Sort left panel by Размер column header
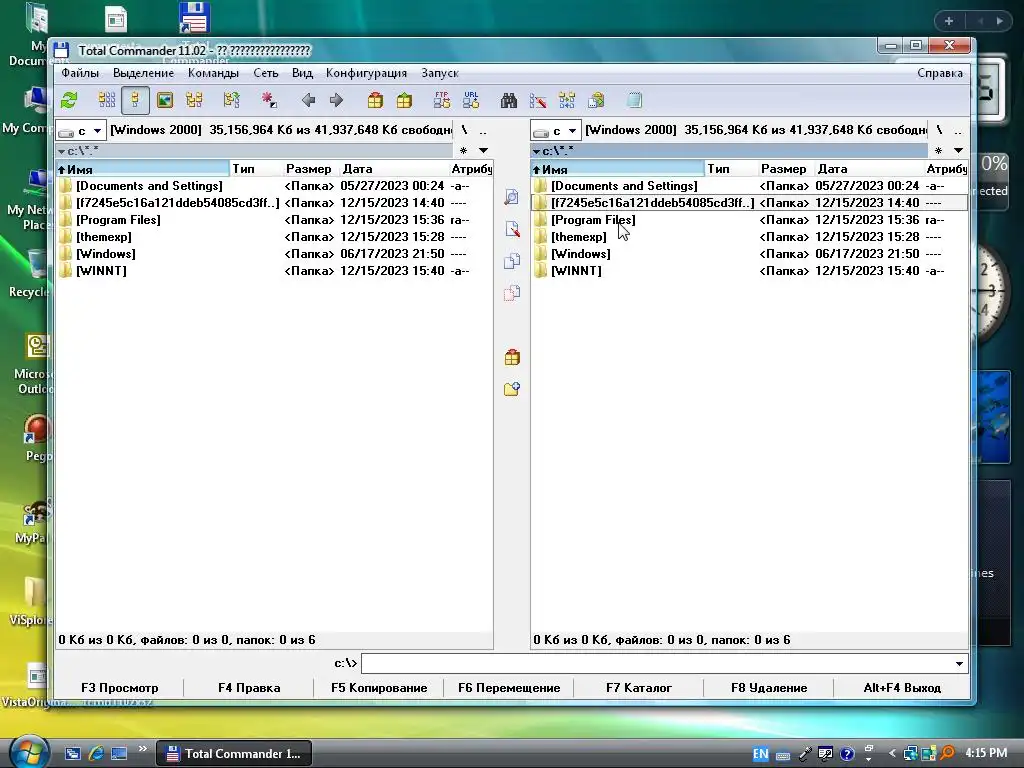Image resolution: width=1024 pixels, height=768 pixels. (308, 169)
